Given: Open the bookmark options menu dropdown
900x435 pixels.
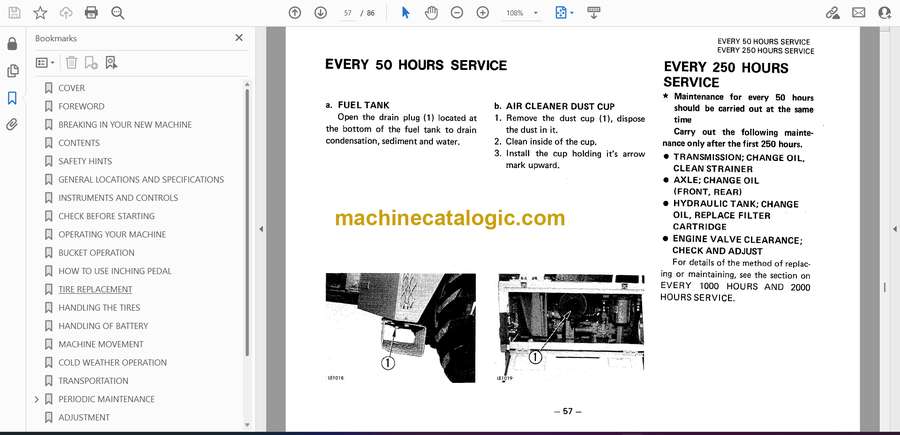Looking at the screenshot, I should point(45,63).
